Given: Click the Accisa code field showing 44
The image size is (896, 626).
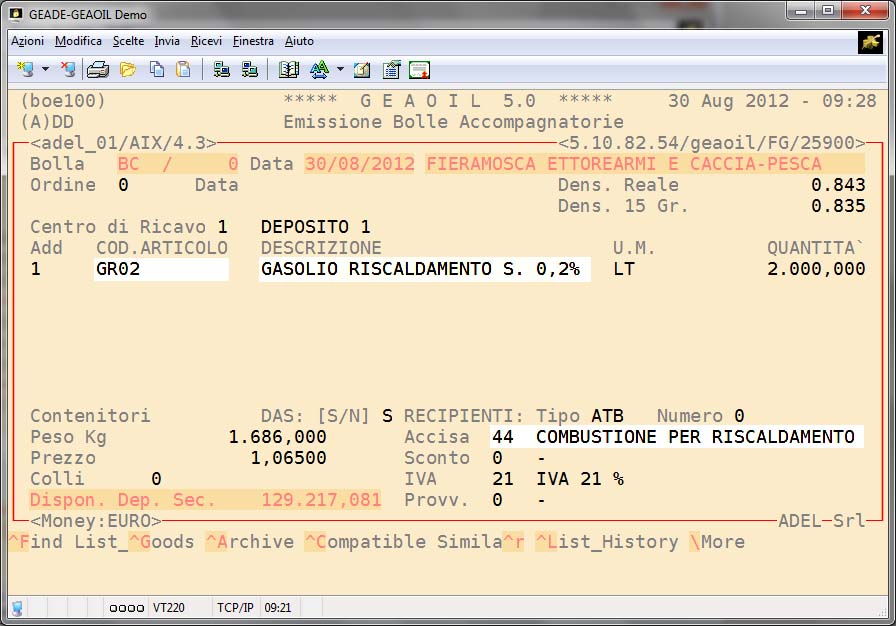Looking at the screenshot, I should tap(502, 437).
